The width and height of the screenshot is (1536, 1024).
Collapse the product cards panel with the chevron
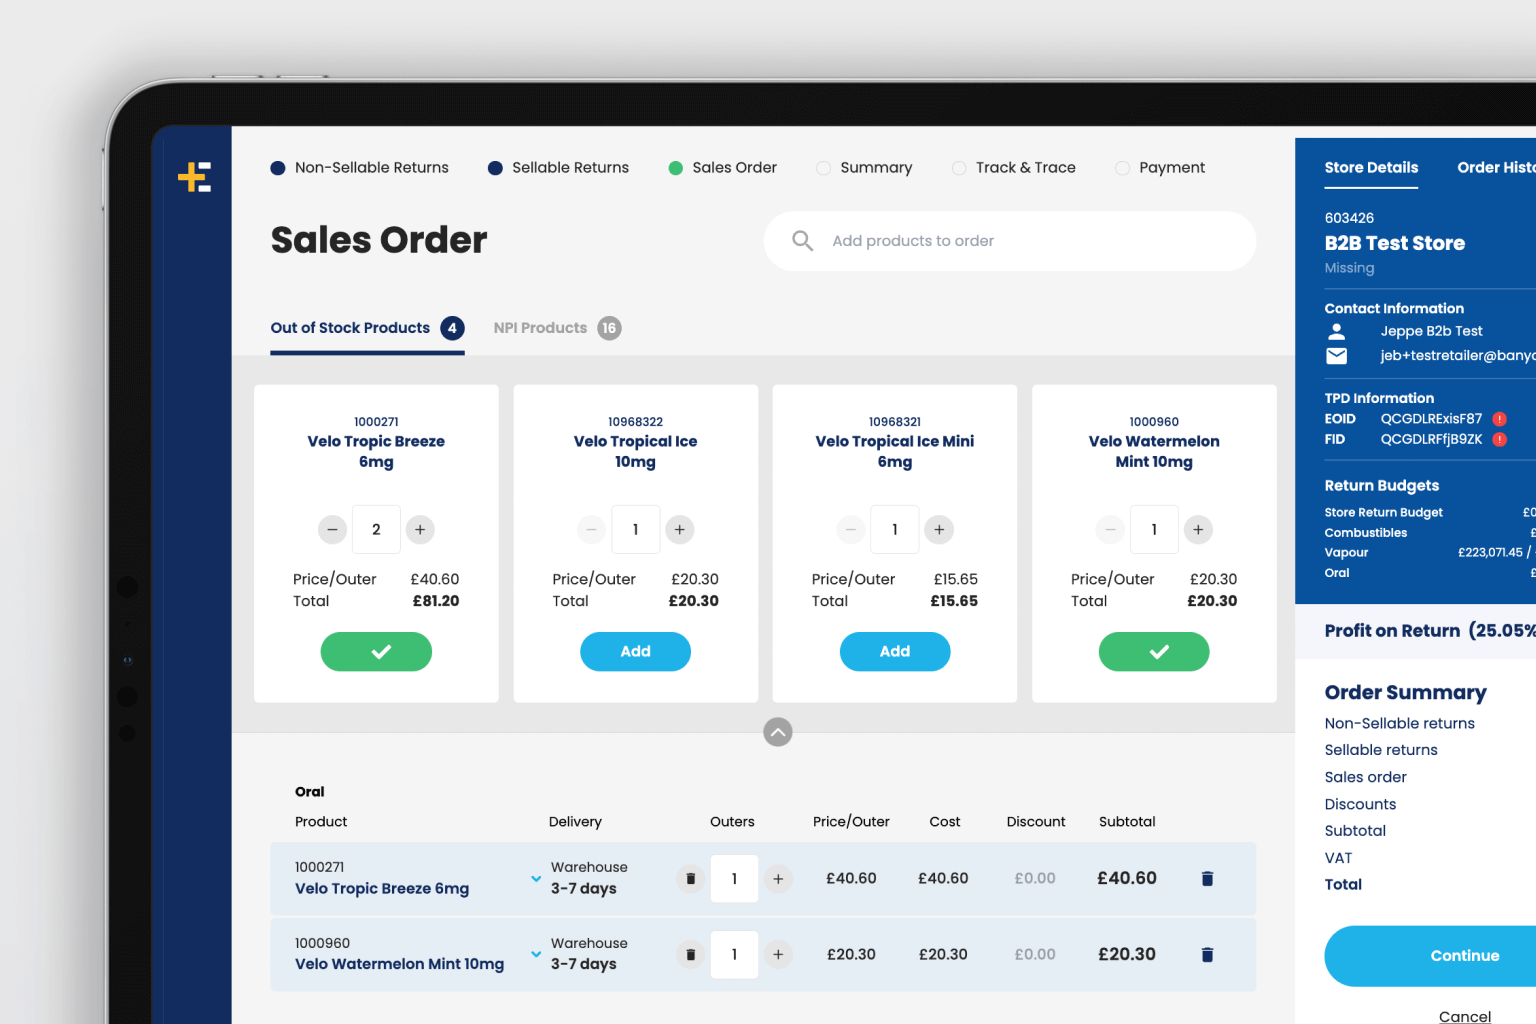[778, 732]
